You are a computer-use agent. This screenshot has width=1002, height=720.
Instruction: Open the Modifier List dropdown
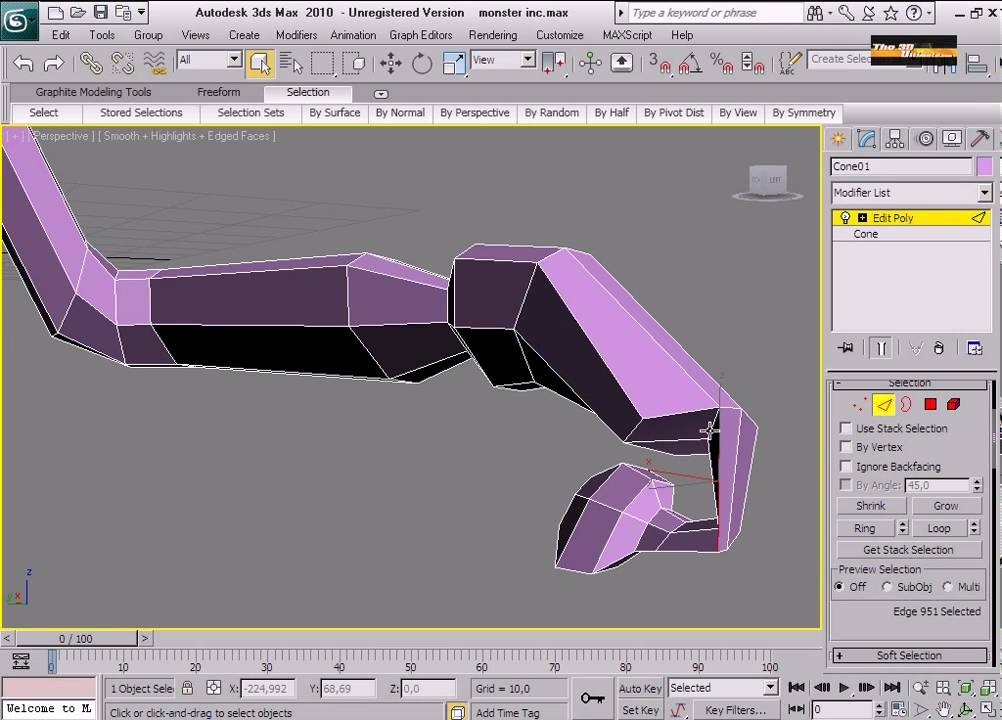pos(984,193)
